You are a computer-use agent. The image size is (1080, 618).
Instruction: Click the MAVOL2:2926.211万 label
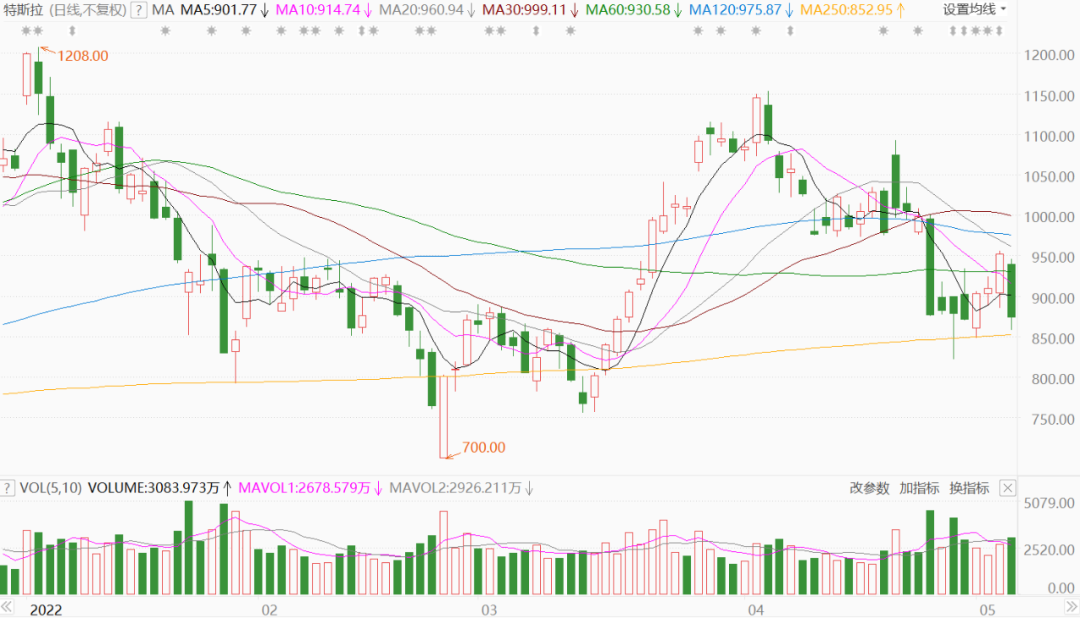(x=461, y=488)
